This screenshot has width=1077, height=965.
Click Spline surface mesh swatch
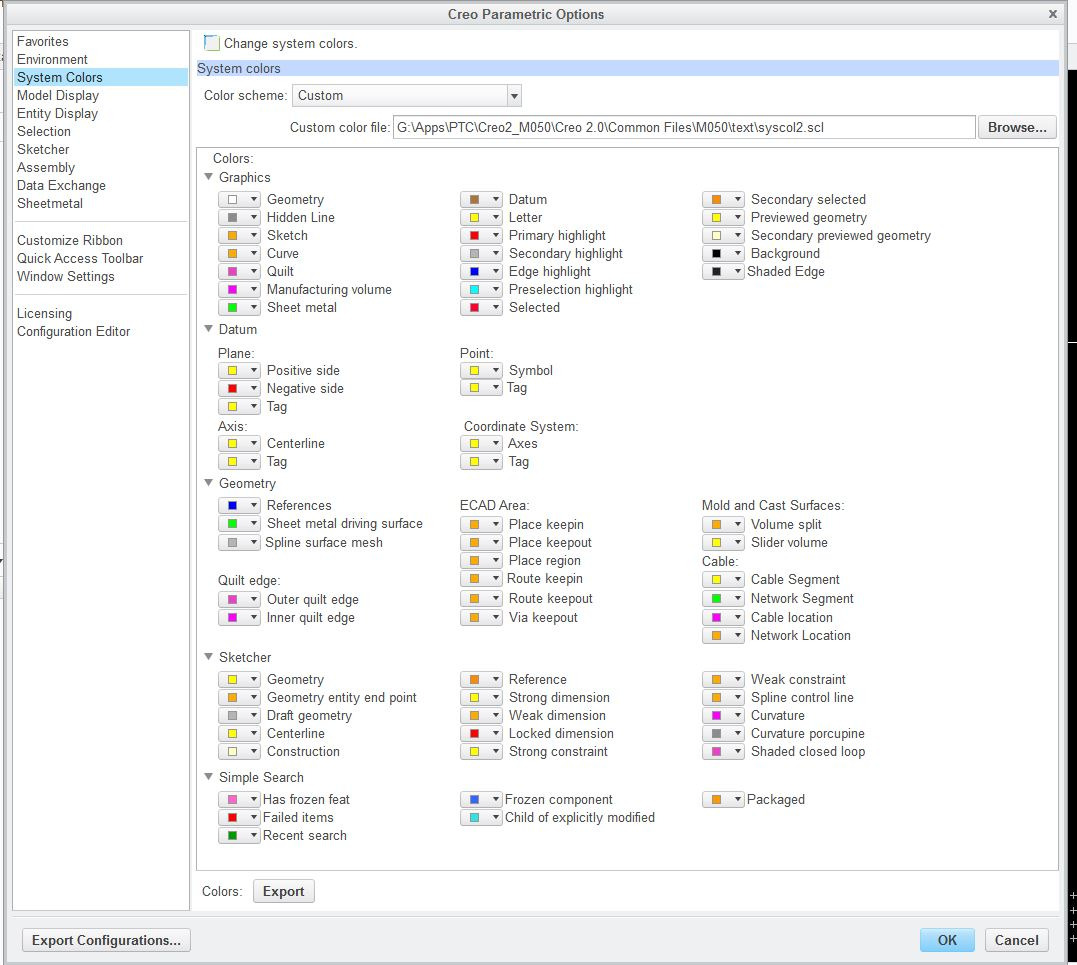click(x=233, y=543)
